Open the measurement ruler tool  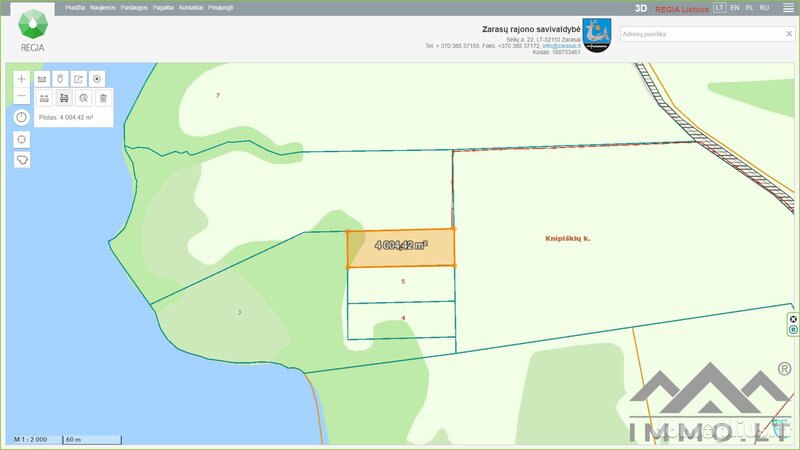pos(42,79)
